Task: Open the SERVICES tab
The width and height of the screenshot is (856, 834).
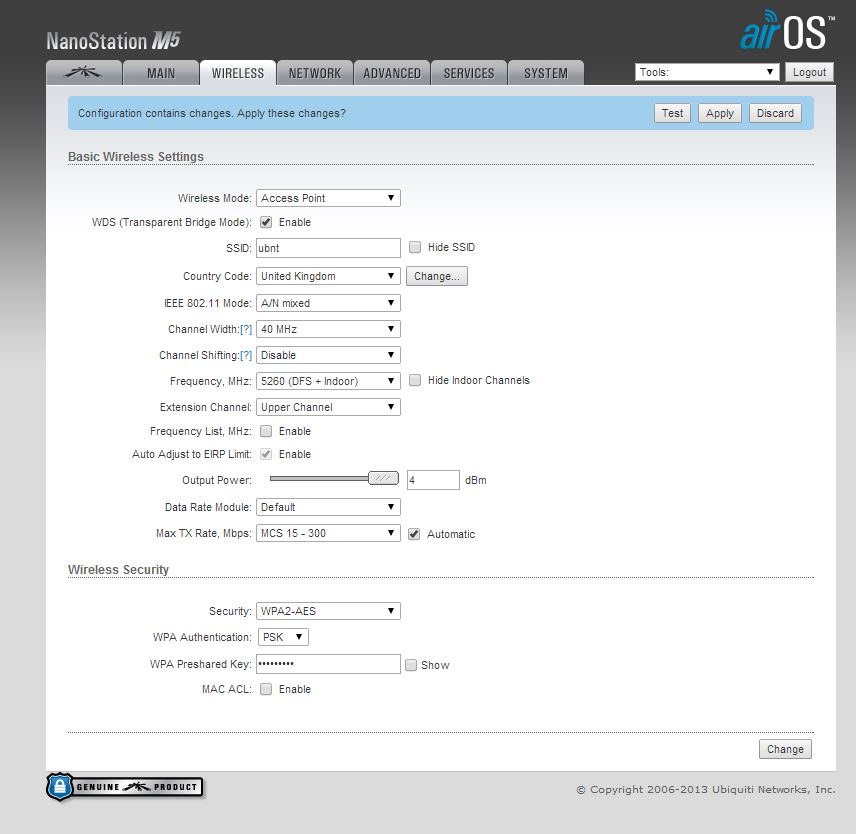Action: (468, 72)
